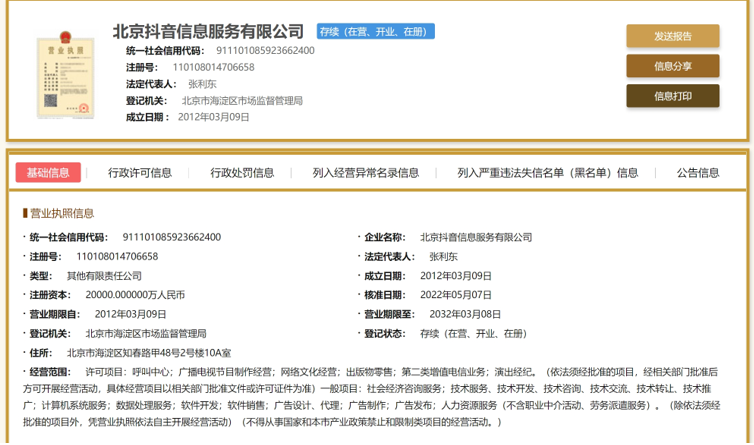This screenshot has height=445, width=754.
Task: Click the 企业名称 value in license info
Action: [x=476, y=237]
